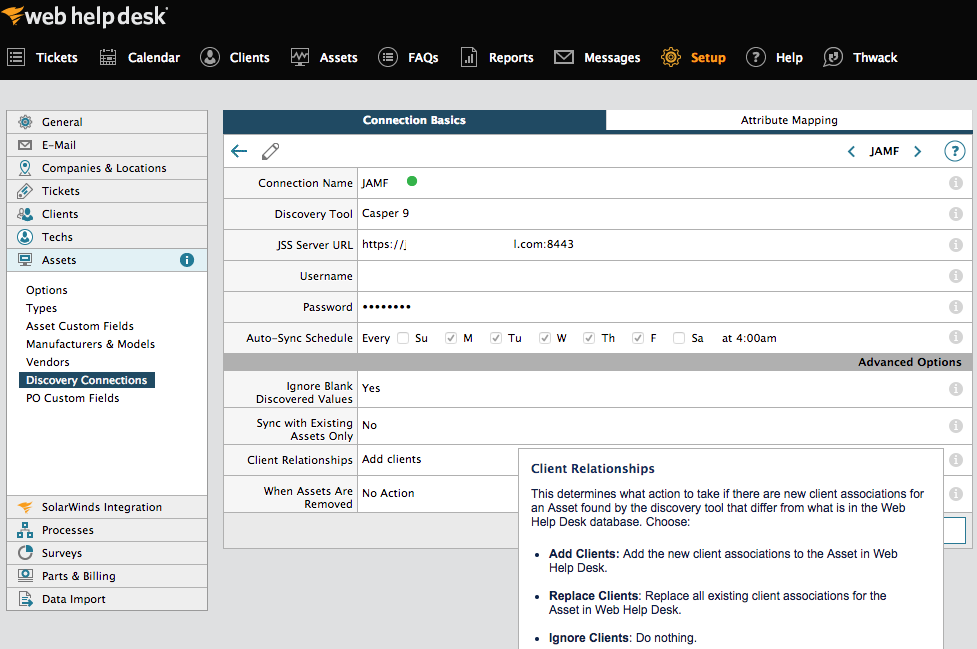Click the Help question mark icon in top bar

pyautogui.click(x=756, y=57)
